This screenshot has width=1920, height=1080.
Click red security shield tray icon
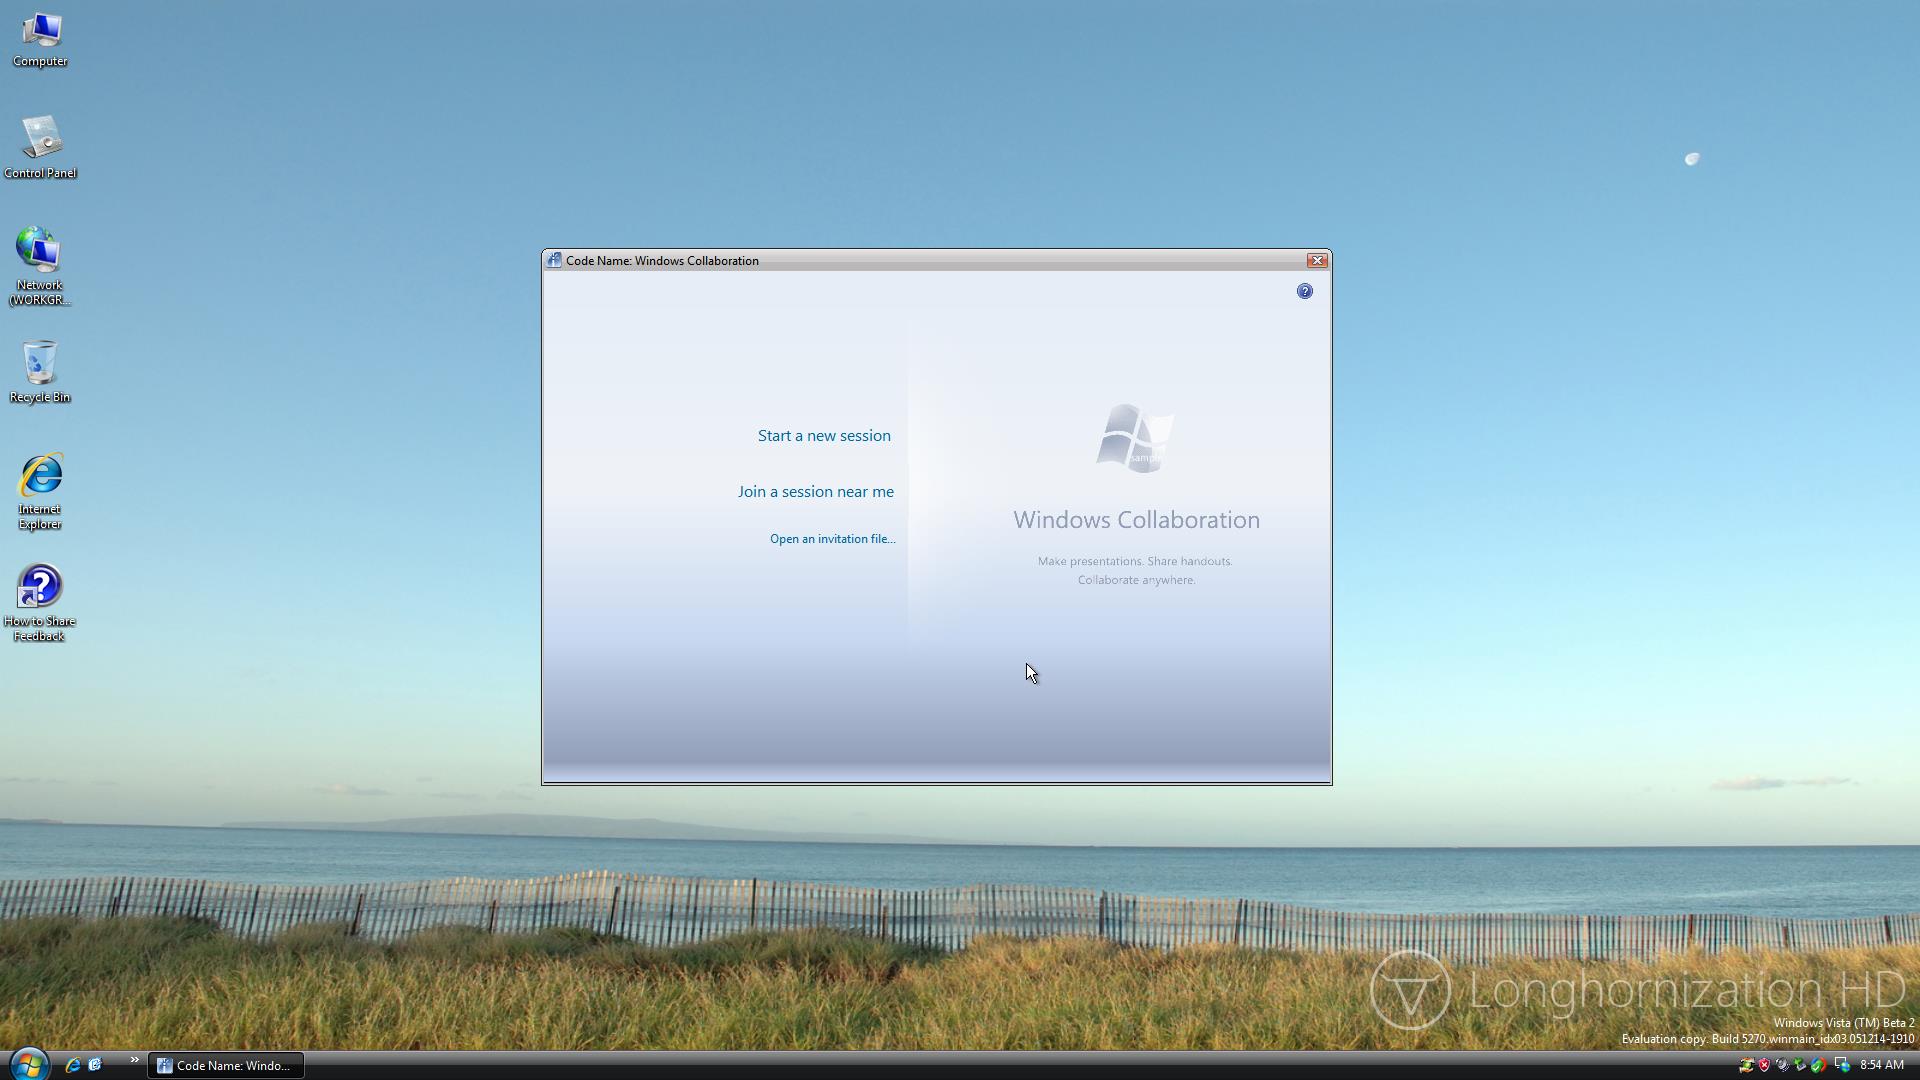pyautogui.click(x=1764, y=1065)
